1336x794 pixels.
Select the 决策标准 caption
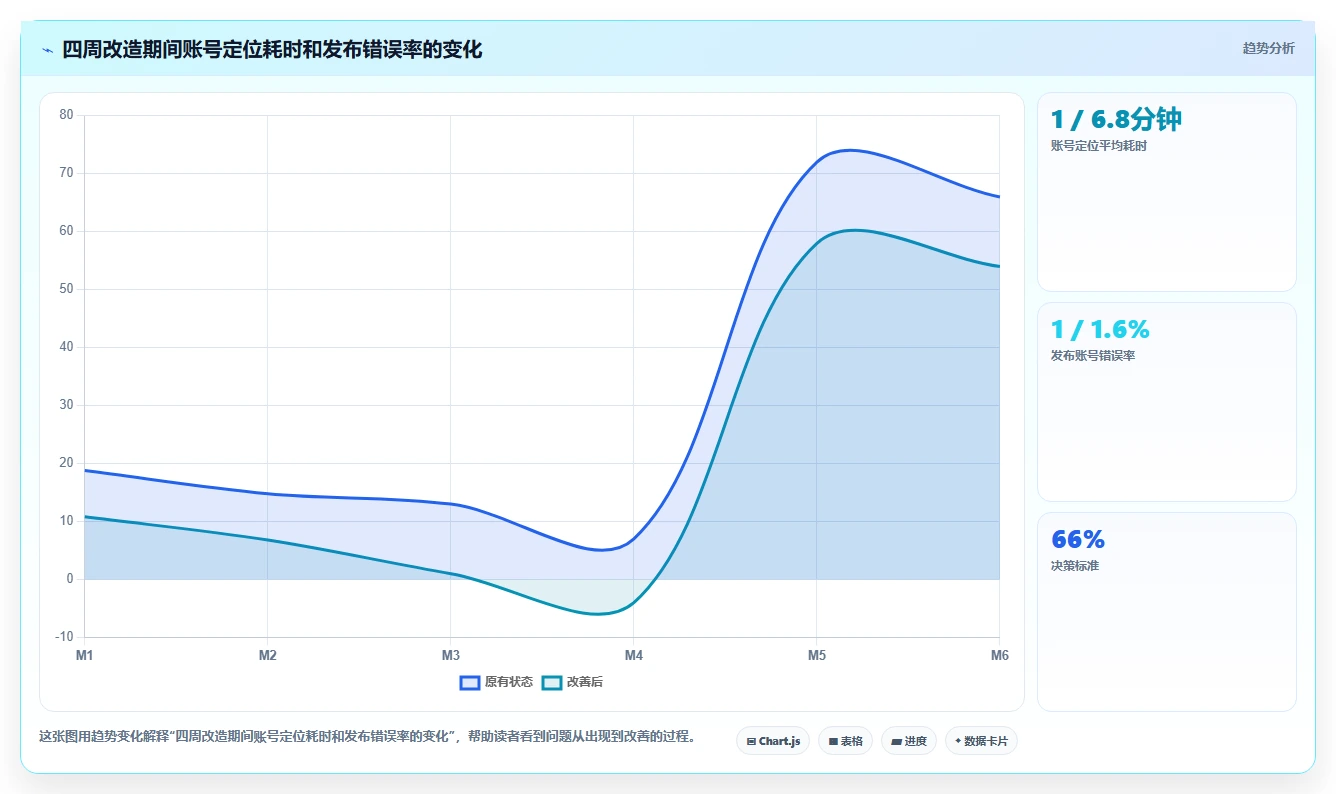[x=1074, y=566]
